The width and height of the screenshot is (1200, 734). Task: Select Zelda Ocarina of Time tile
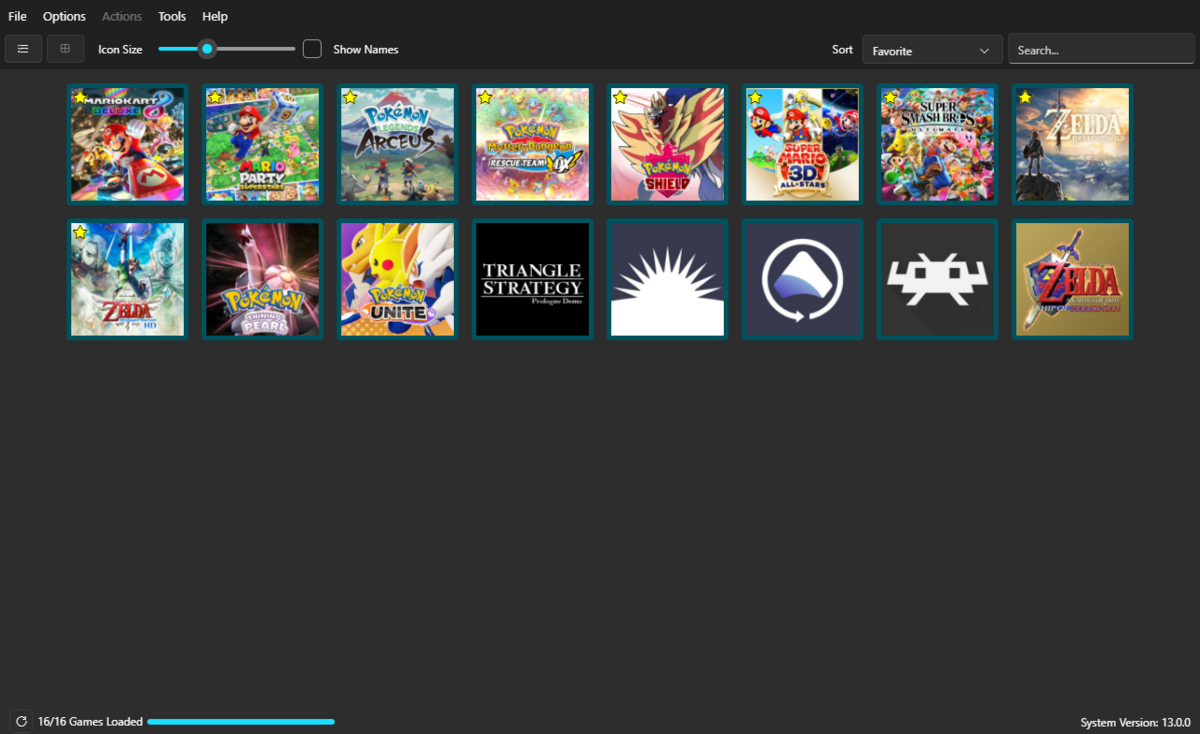(x=1072, y=279)
